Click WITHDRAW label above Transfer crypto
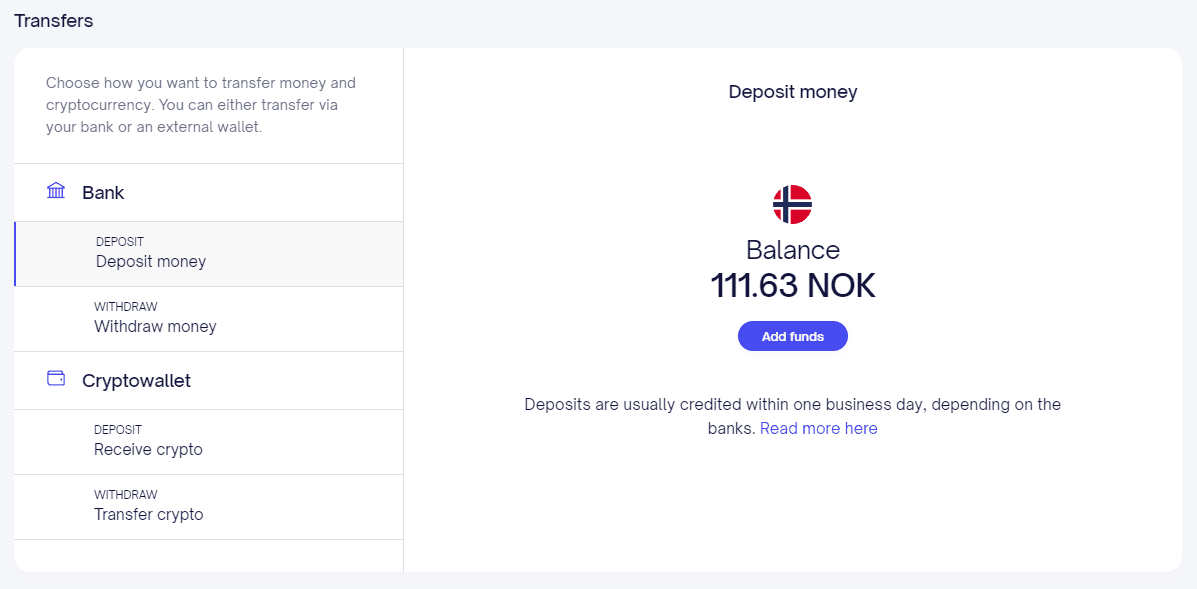The width and height of the screenshot is (1197, 589). (x=125, y=495)
